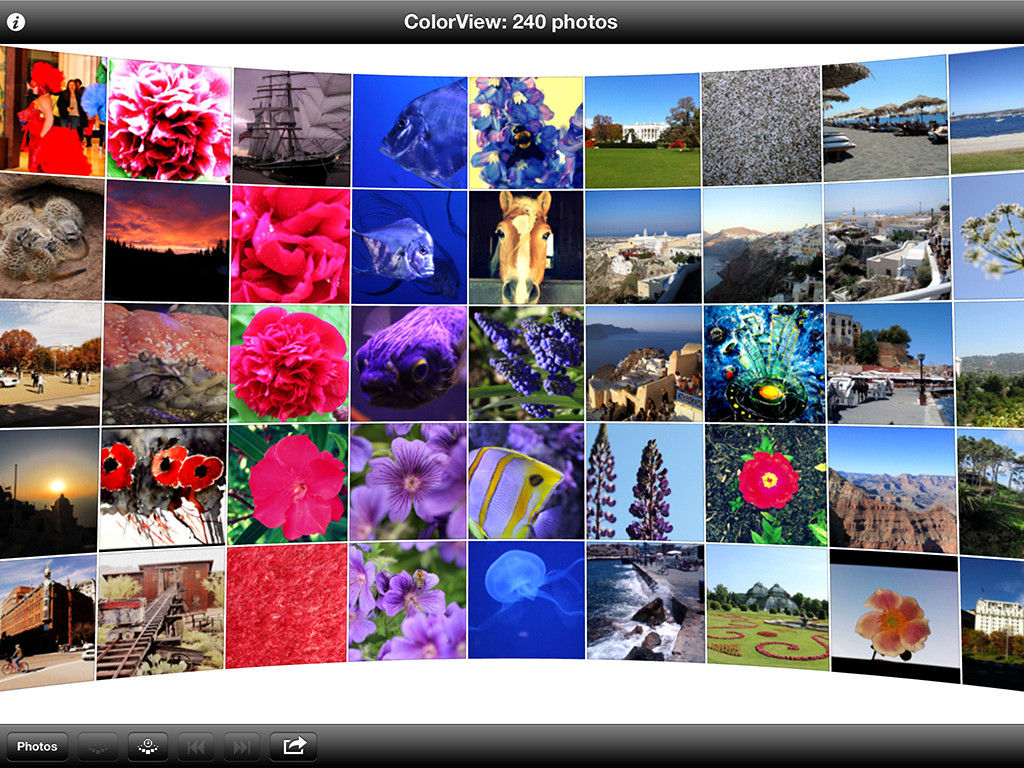The width and height of the screenshot is (1024, 768).
Task: Share the current view with the arrow icon
Action: (x=294, y=746)
